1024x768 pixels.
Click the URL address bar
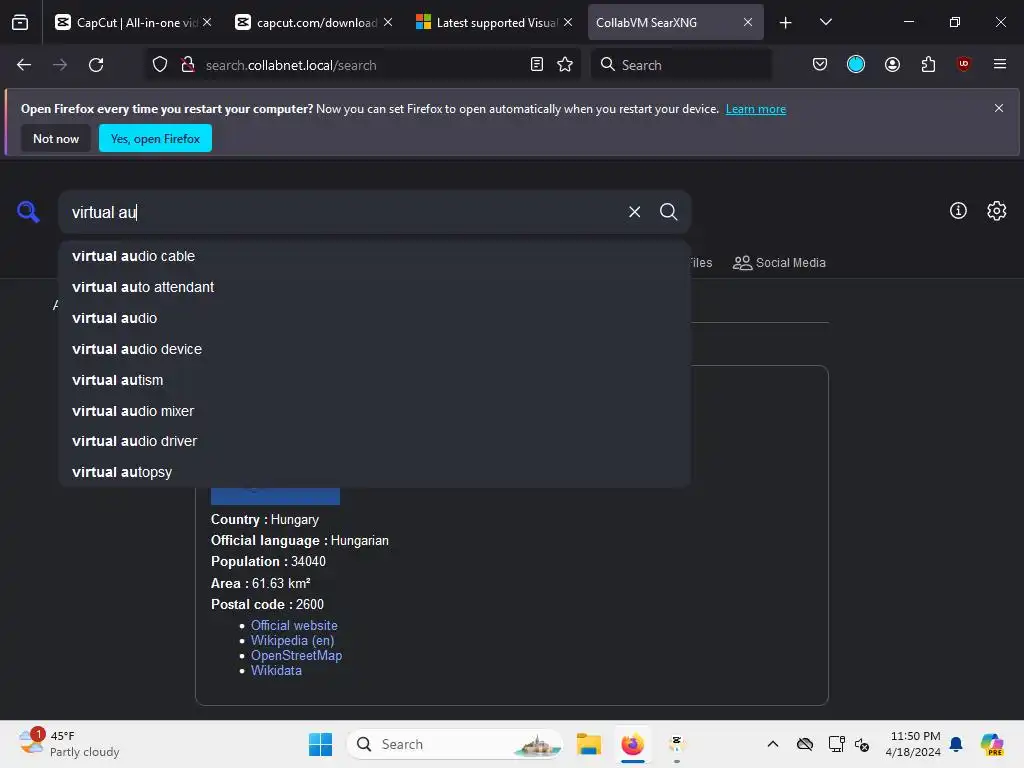(362, 65)
